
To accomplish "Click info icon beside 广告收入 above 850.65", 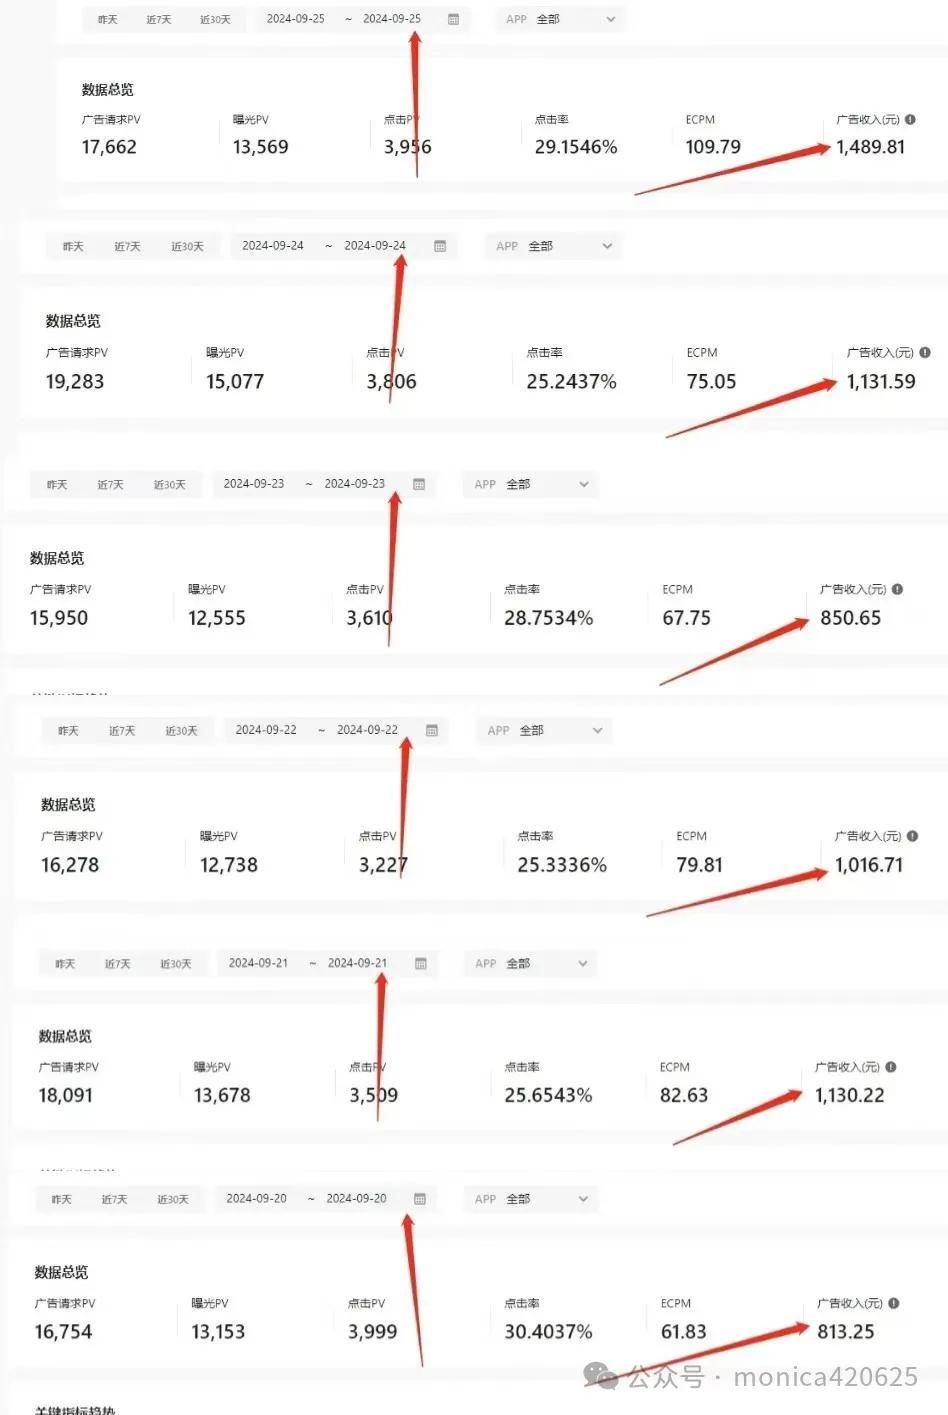I will point(897,590).
